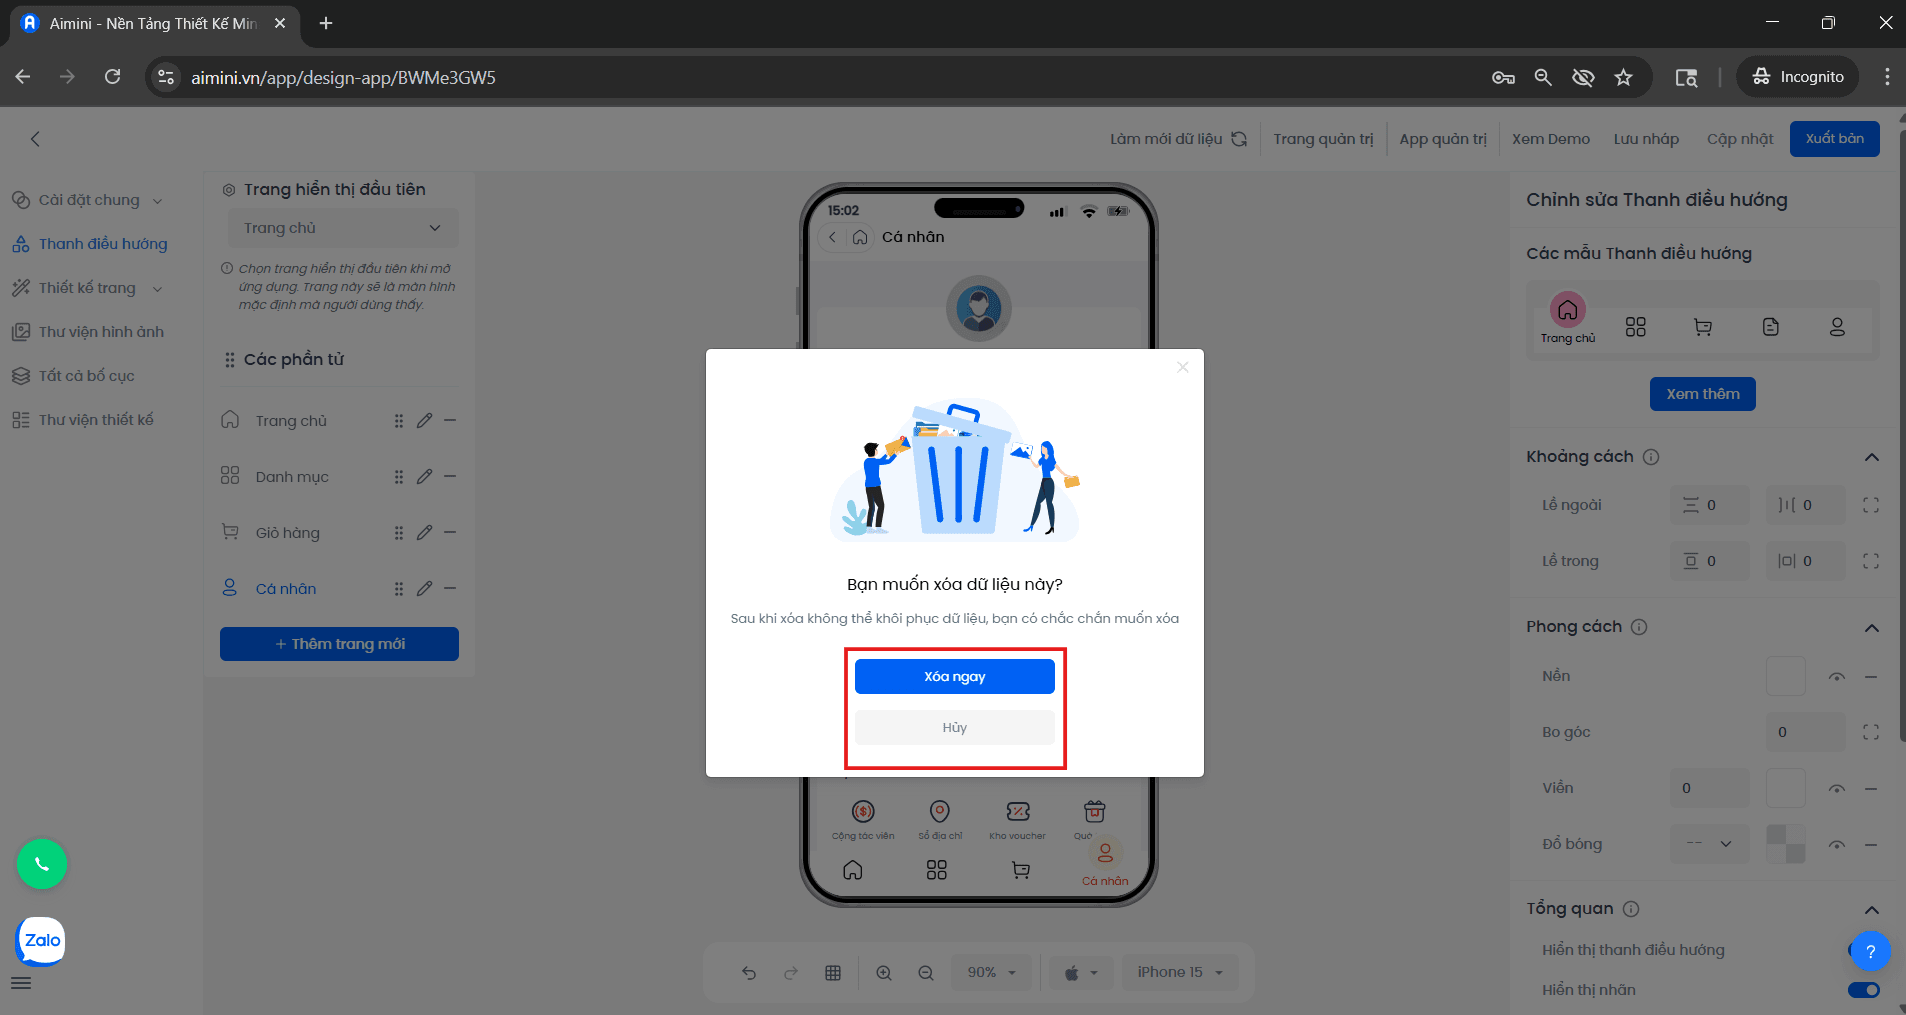Collapse the Khoảng cách section

pyautogui.click(x=1872, y=457)
